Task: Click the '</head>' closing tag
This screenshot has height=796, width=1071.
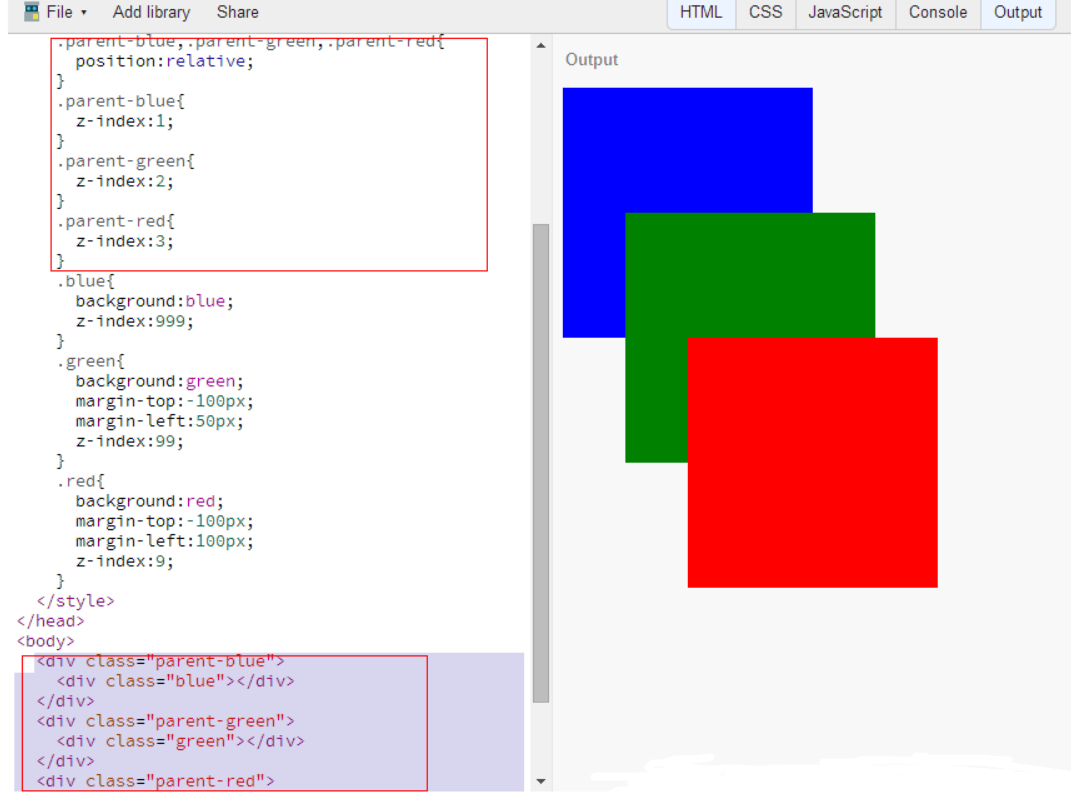Action: click(x=51, y=621)
